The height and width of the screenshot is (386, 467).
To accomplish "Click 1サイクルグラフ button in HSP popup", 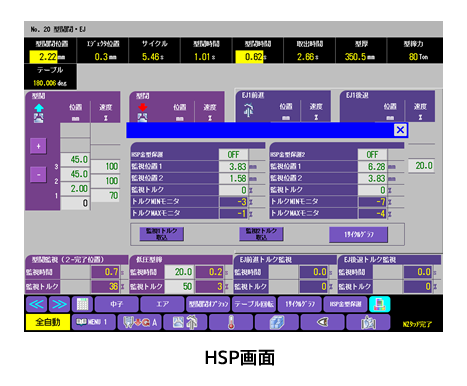I will click(358, 235).
